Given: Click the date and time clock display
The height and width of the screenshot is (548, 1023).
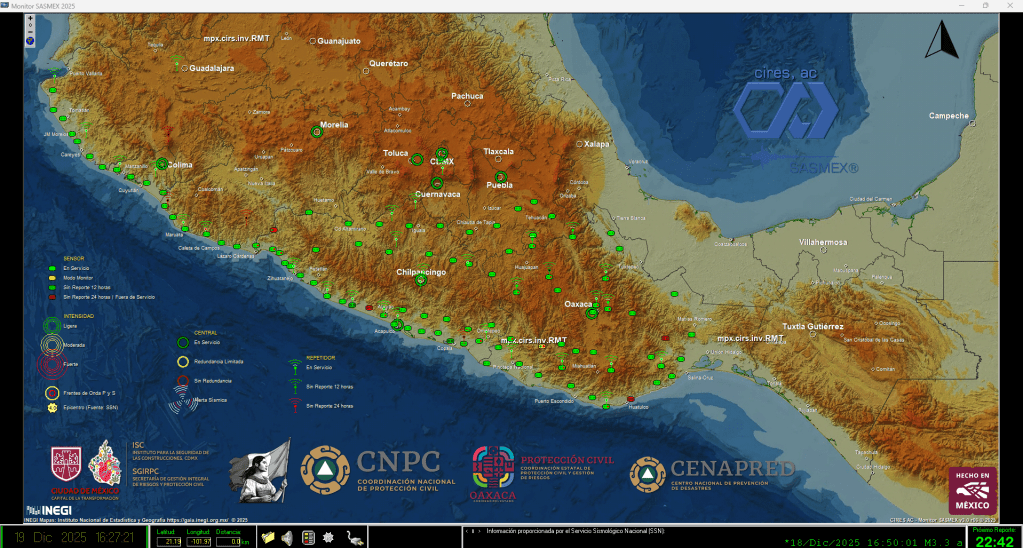Looking at the screenshot, I should [75, 537].
